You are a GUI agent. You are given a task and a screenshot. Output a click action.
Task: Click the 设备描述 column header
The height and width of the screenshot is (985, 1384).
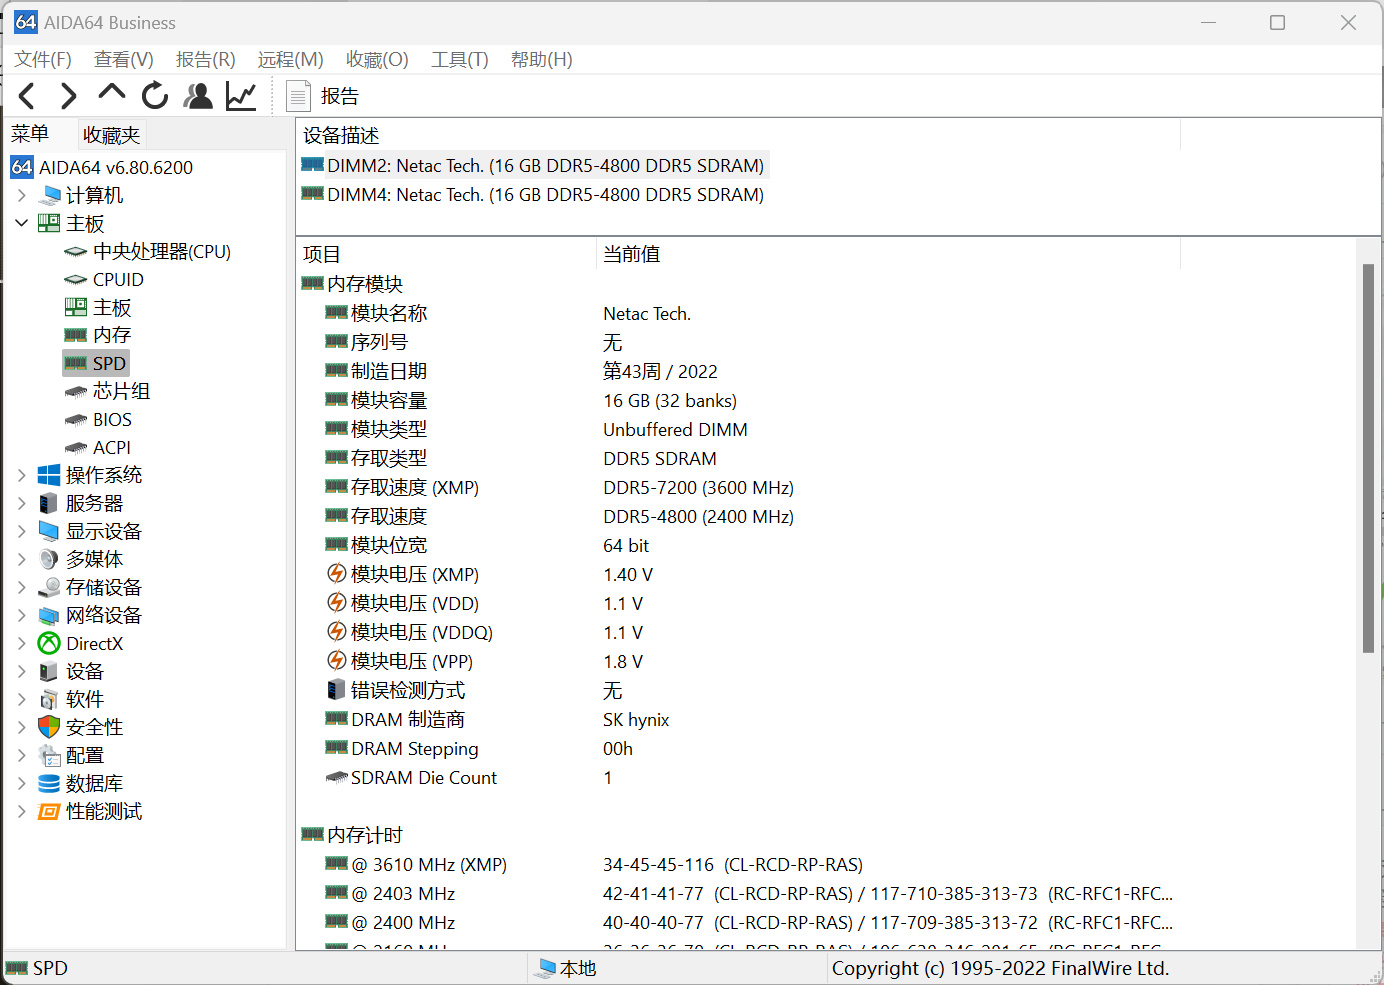click(739, 135)
